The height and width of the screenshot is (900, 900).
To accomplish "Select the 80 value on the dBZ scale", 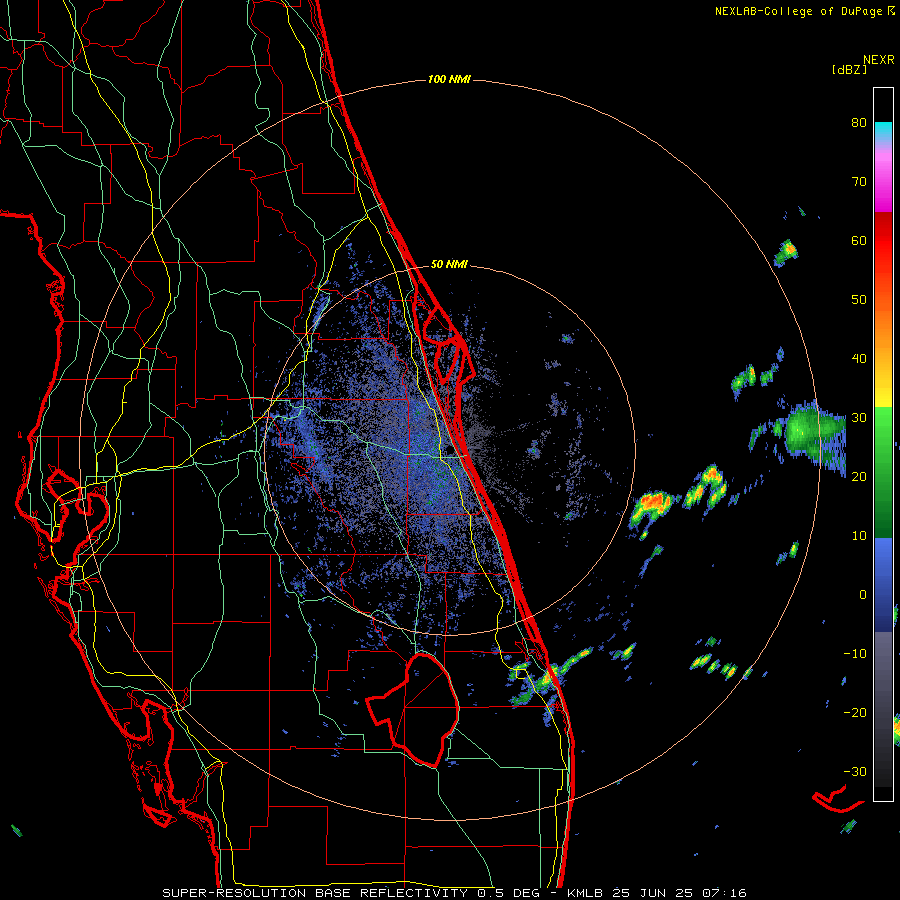I will (x=859, y=123).
